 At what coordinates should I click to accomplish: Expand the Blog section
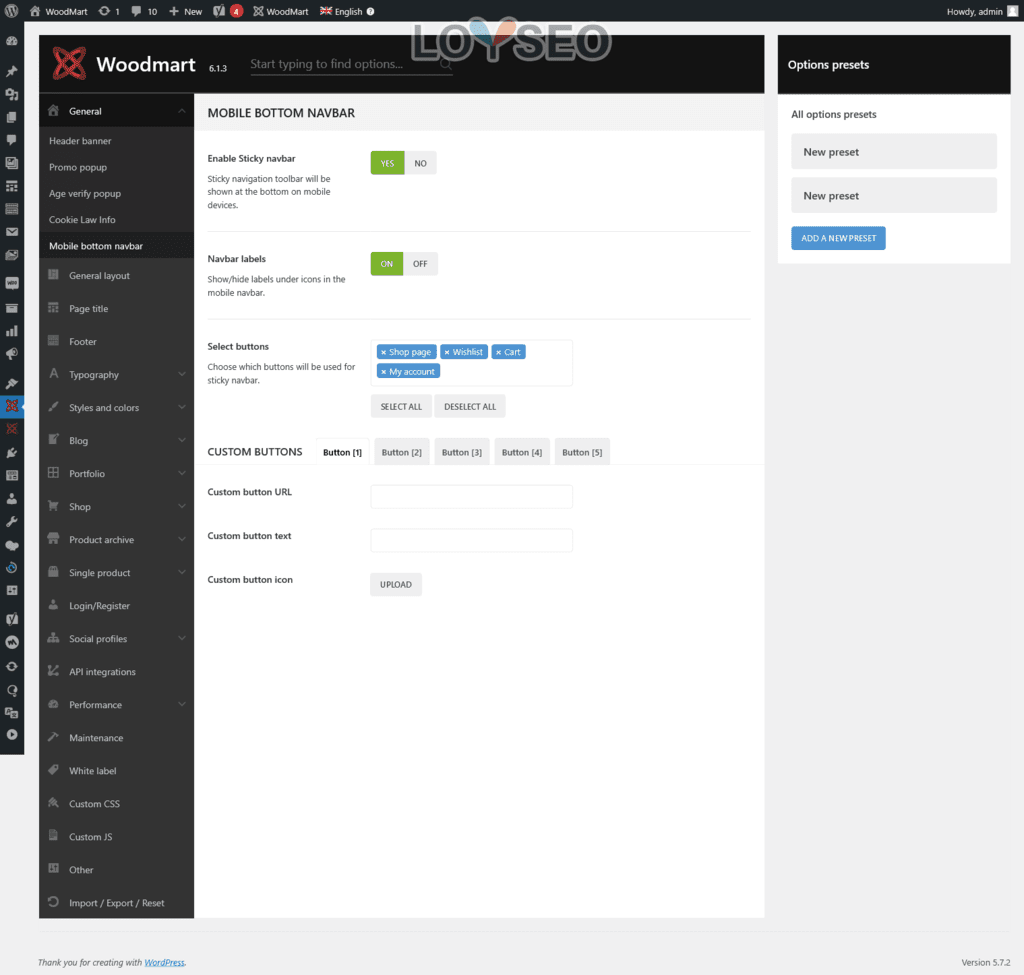(x=182, y=440)
